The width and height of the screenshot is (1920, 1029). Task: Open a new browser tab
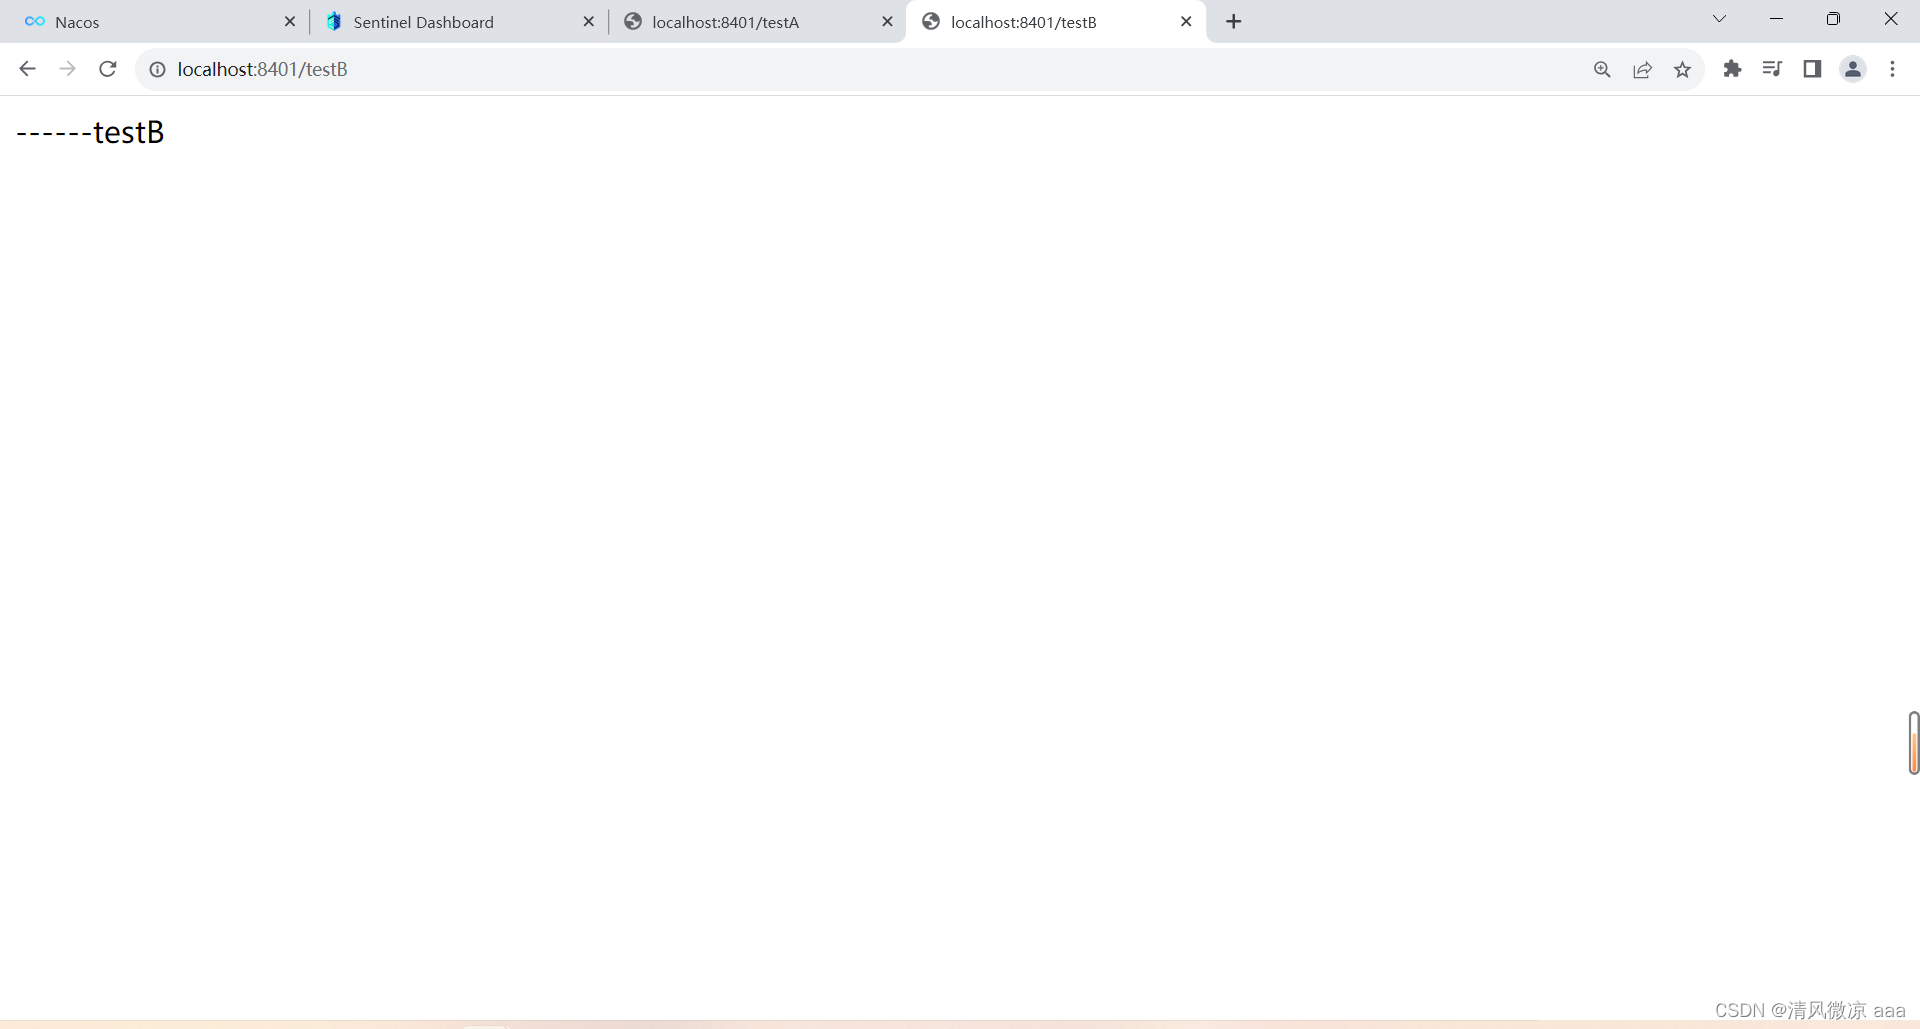tap(1234, 21)
